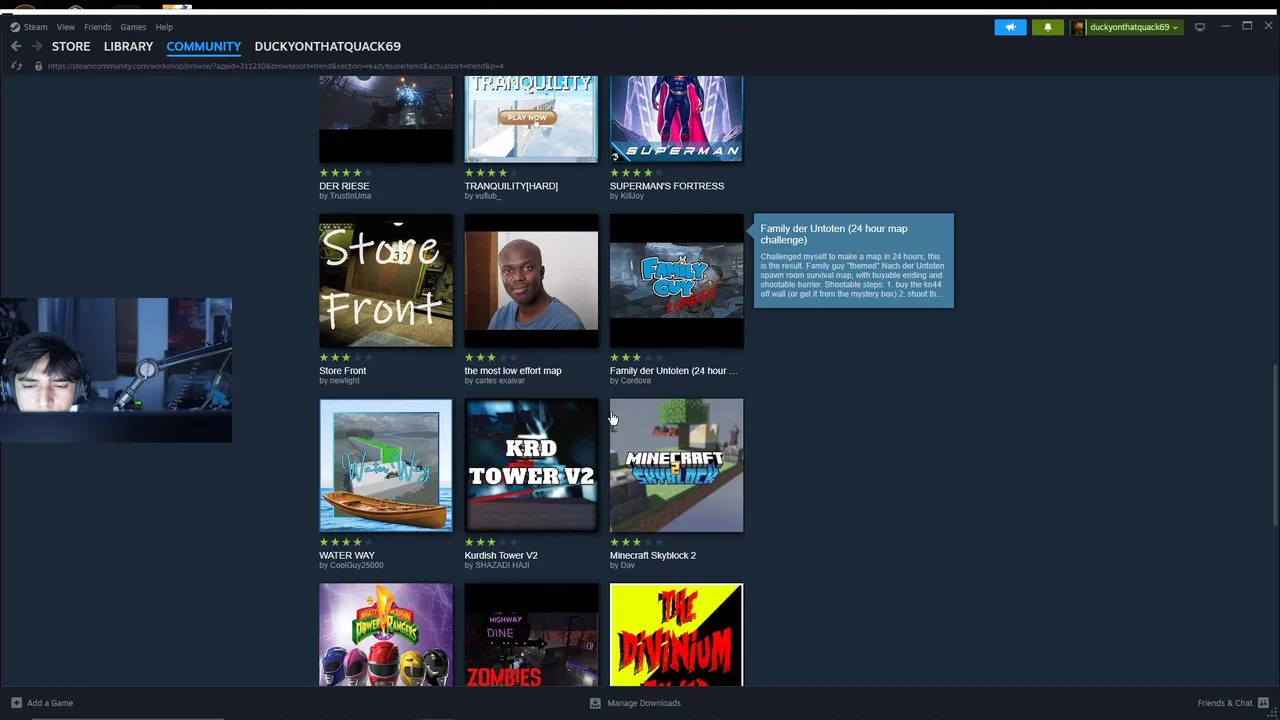Viewport: 1280px width, 720px height.
Task: Click the padlock security icon
Action: point(38,66)
